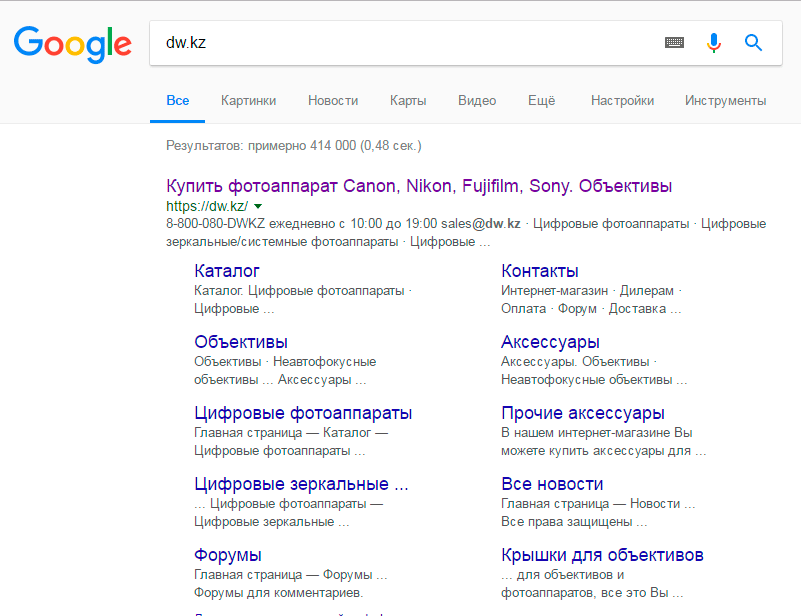Go to Google home via logo

click(73, 44)
